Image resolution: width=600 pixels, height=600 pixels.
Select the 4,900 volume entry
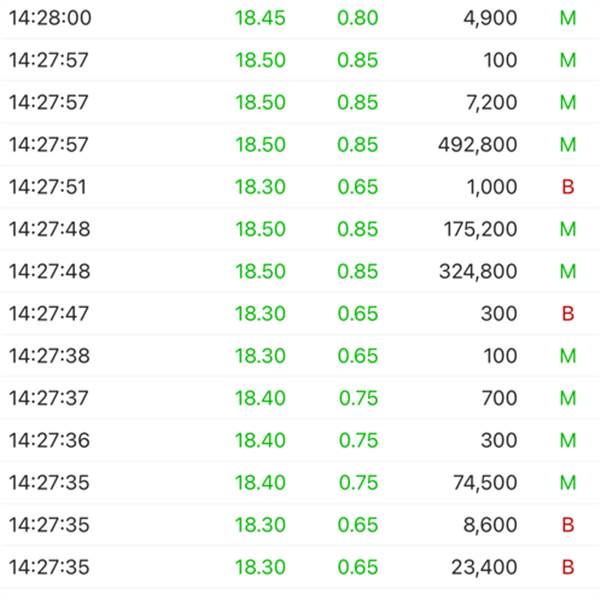click(x=490, y=18)
